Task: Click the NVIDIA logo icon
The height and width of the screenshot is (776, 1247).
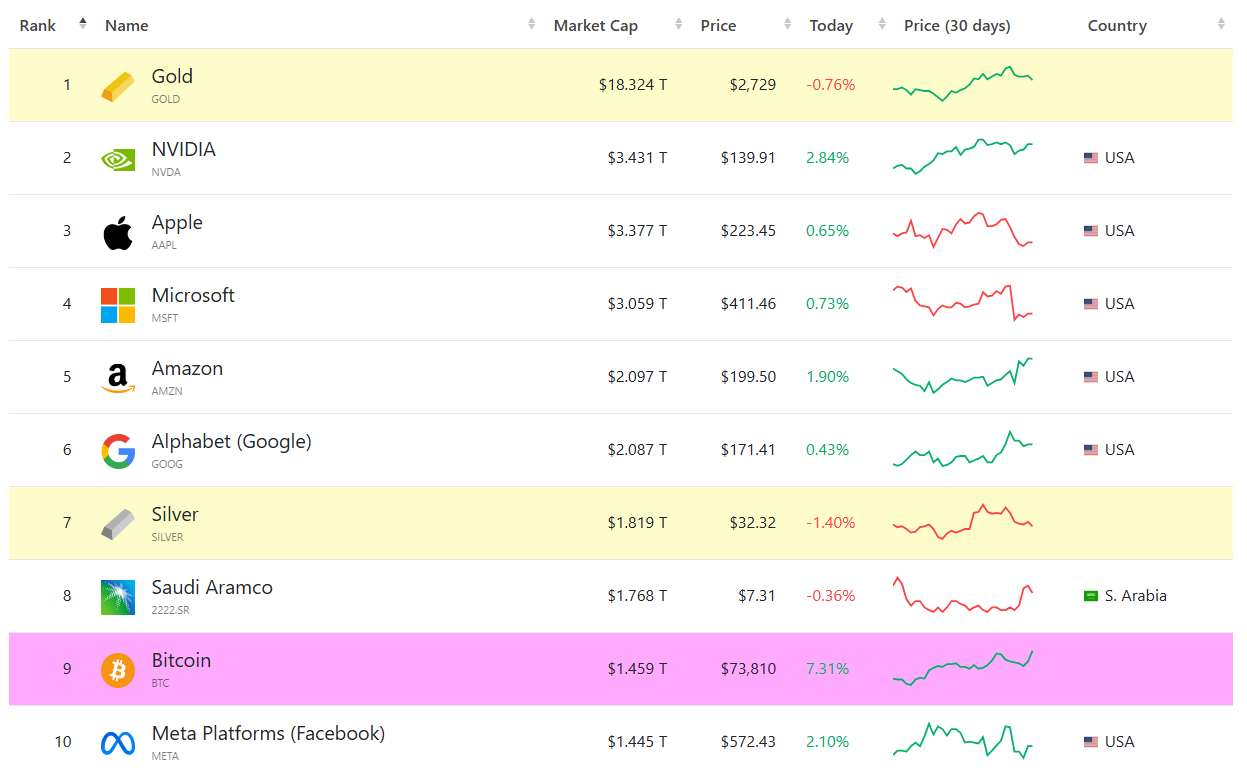Action: click(x=117, y=159)
